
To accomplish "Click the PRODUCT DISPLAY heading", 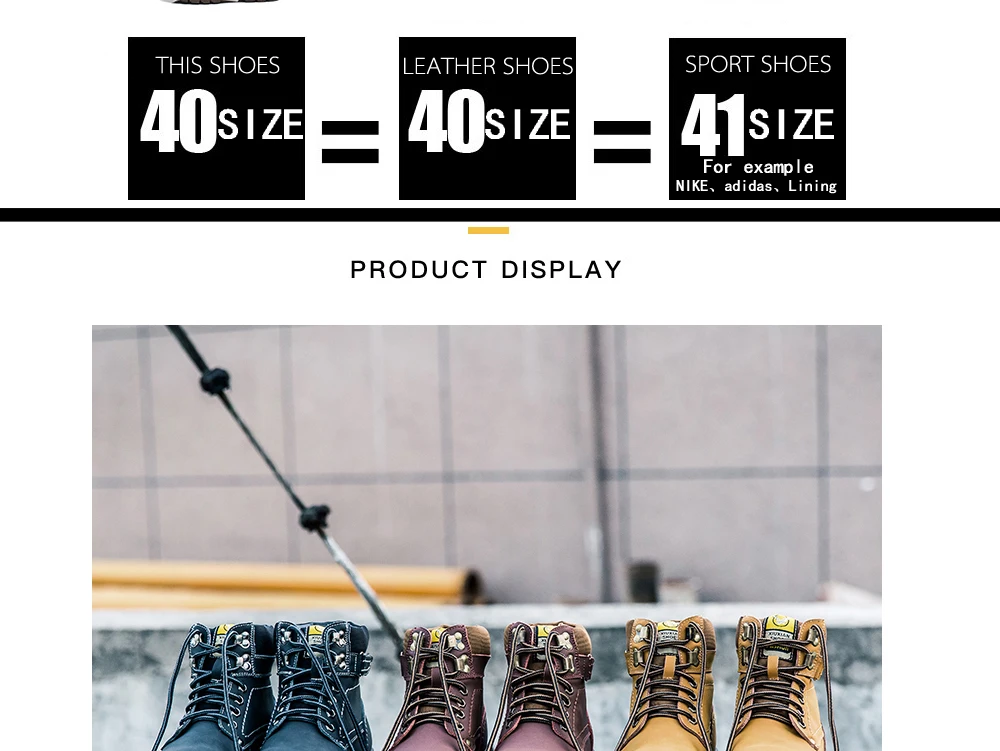I will click(486, 270).
